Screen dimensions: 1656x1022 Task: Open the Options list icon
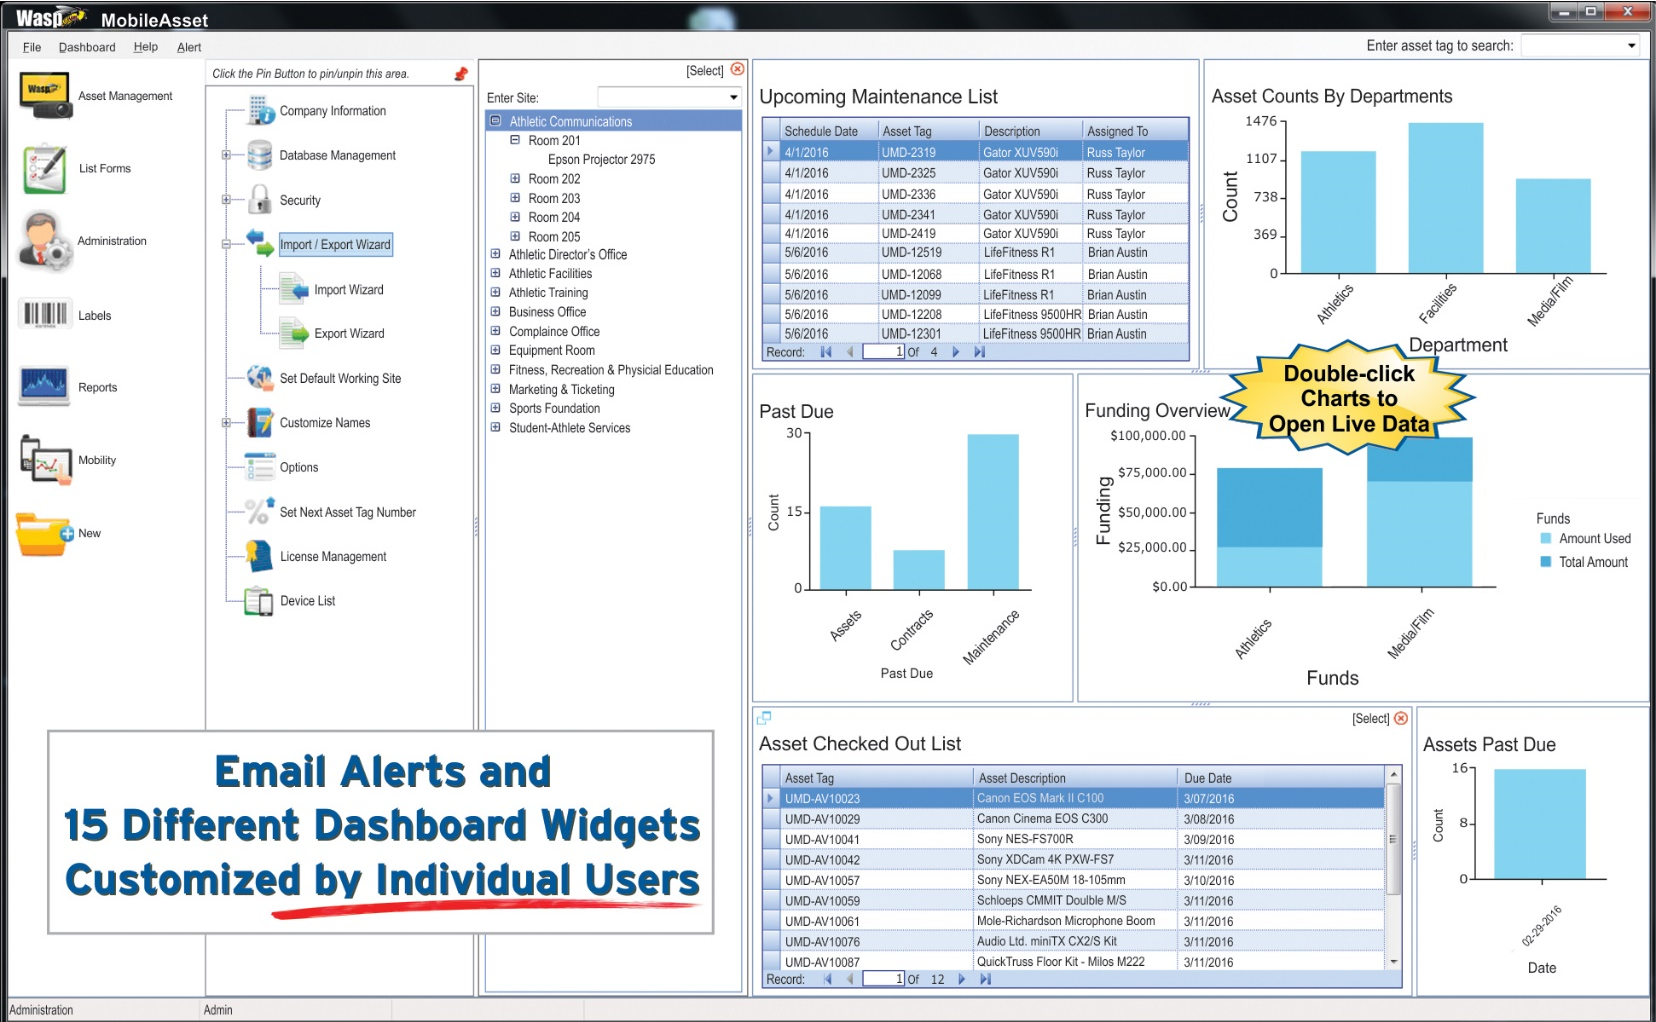tap(260, 467)
